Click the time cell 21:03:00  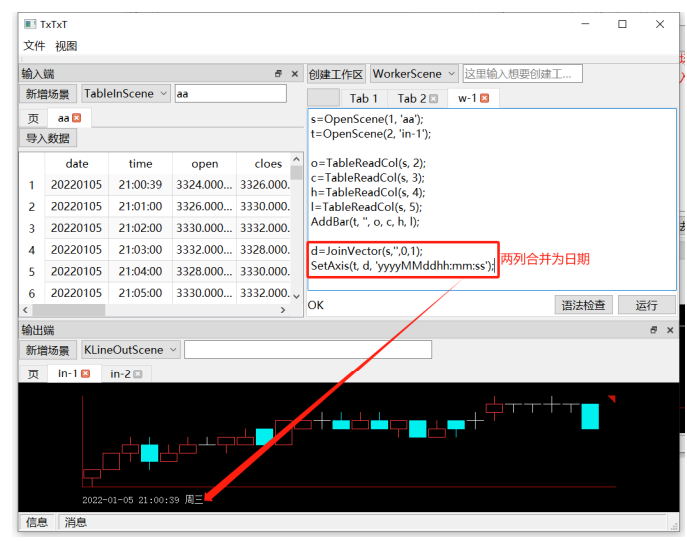point(140,250)
